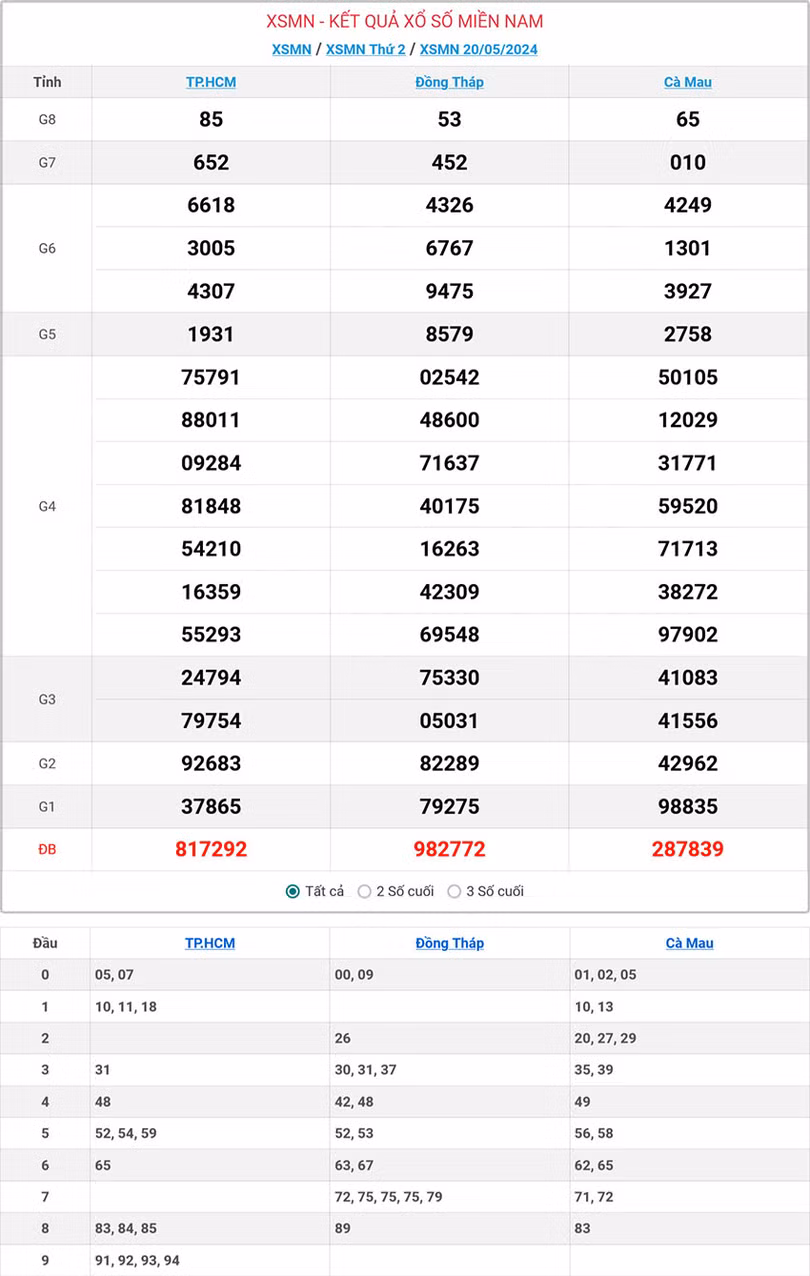Open the TP.HCM column link
The width and height of the screenshot is (810, 1276).
point(211,82)
